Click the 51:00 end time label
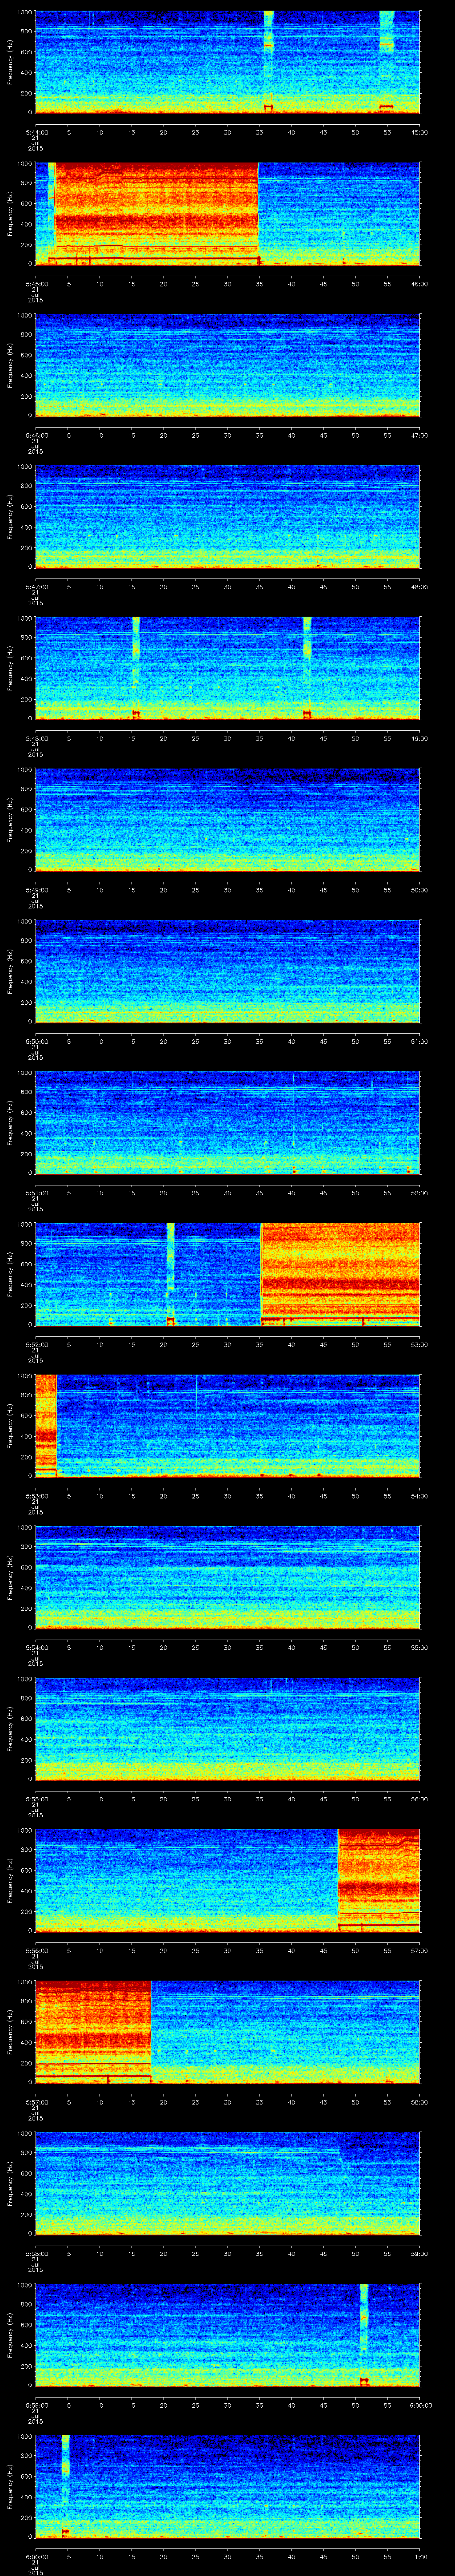Viewport: 455px width, 2576px height. [x=419, y=1041]
